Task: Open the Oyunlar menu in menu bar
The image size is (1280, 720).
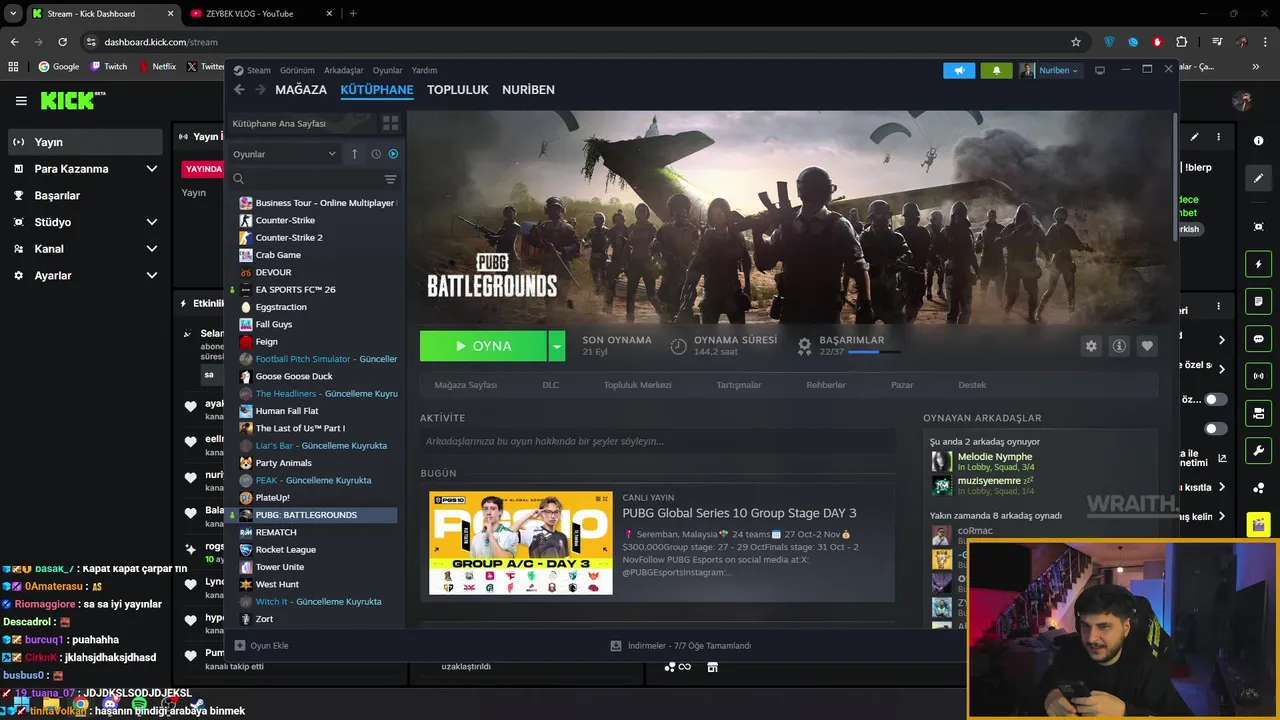Action: 387,70
